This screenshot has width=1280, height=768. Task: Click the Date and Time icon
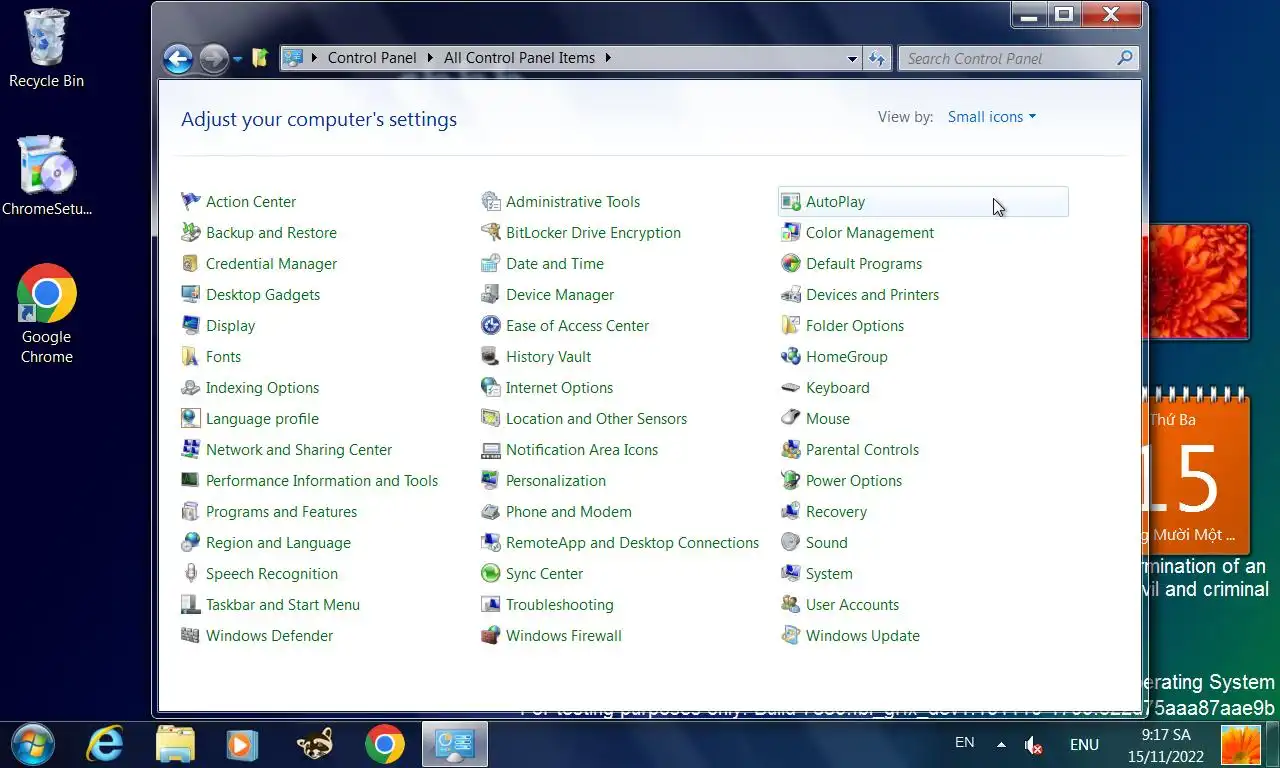490,264
